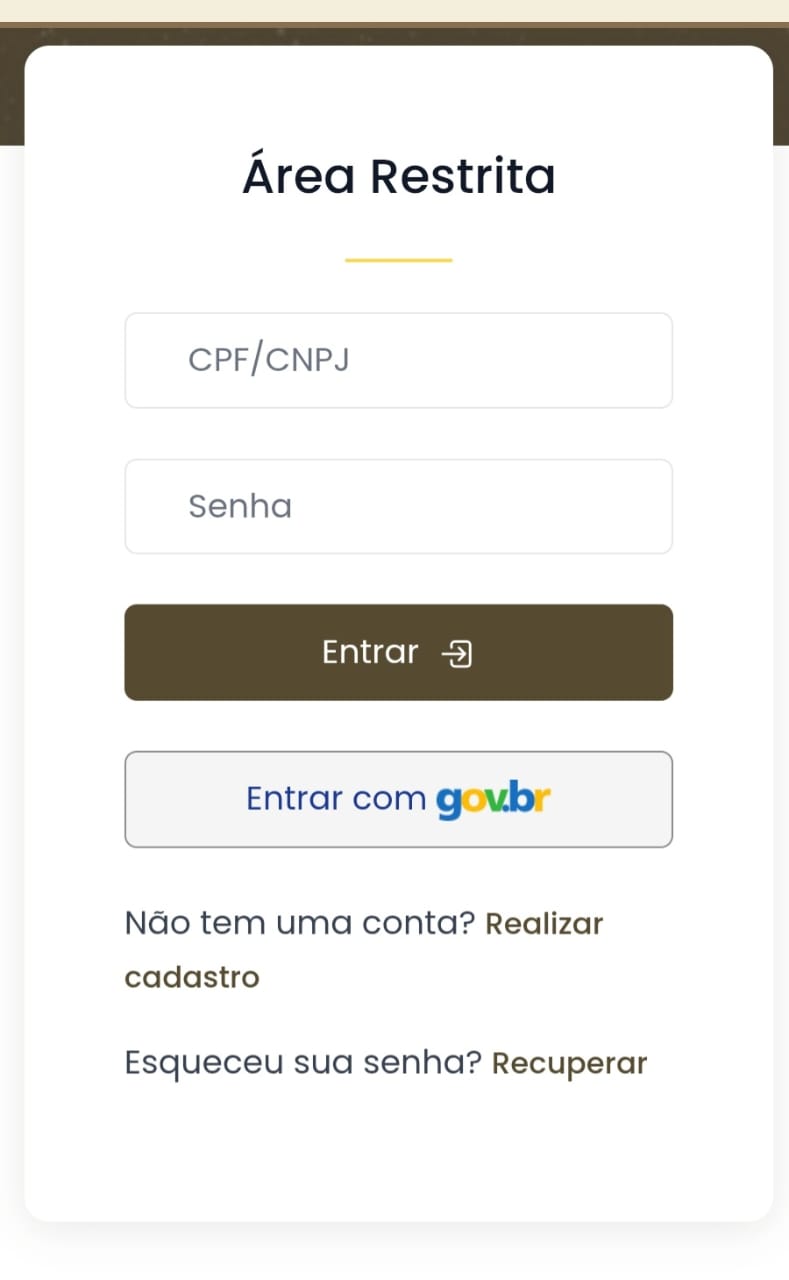Click the word "cadastro" on the second line
Screen dimensions: 789x1280
(192, 977)
